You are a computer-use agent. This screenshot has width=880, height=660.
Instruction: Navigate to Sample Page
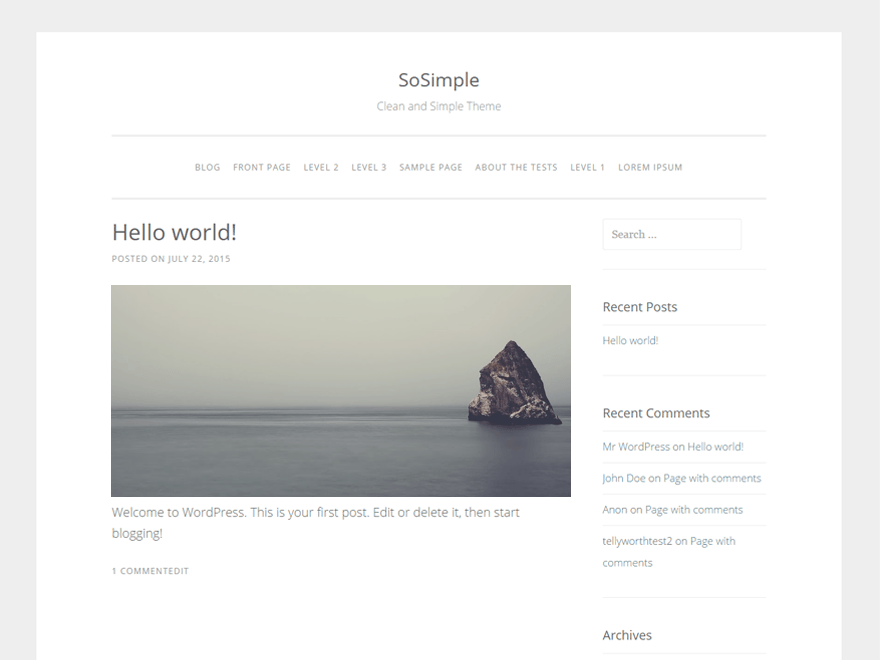(x=430, y=167)
